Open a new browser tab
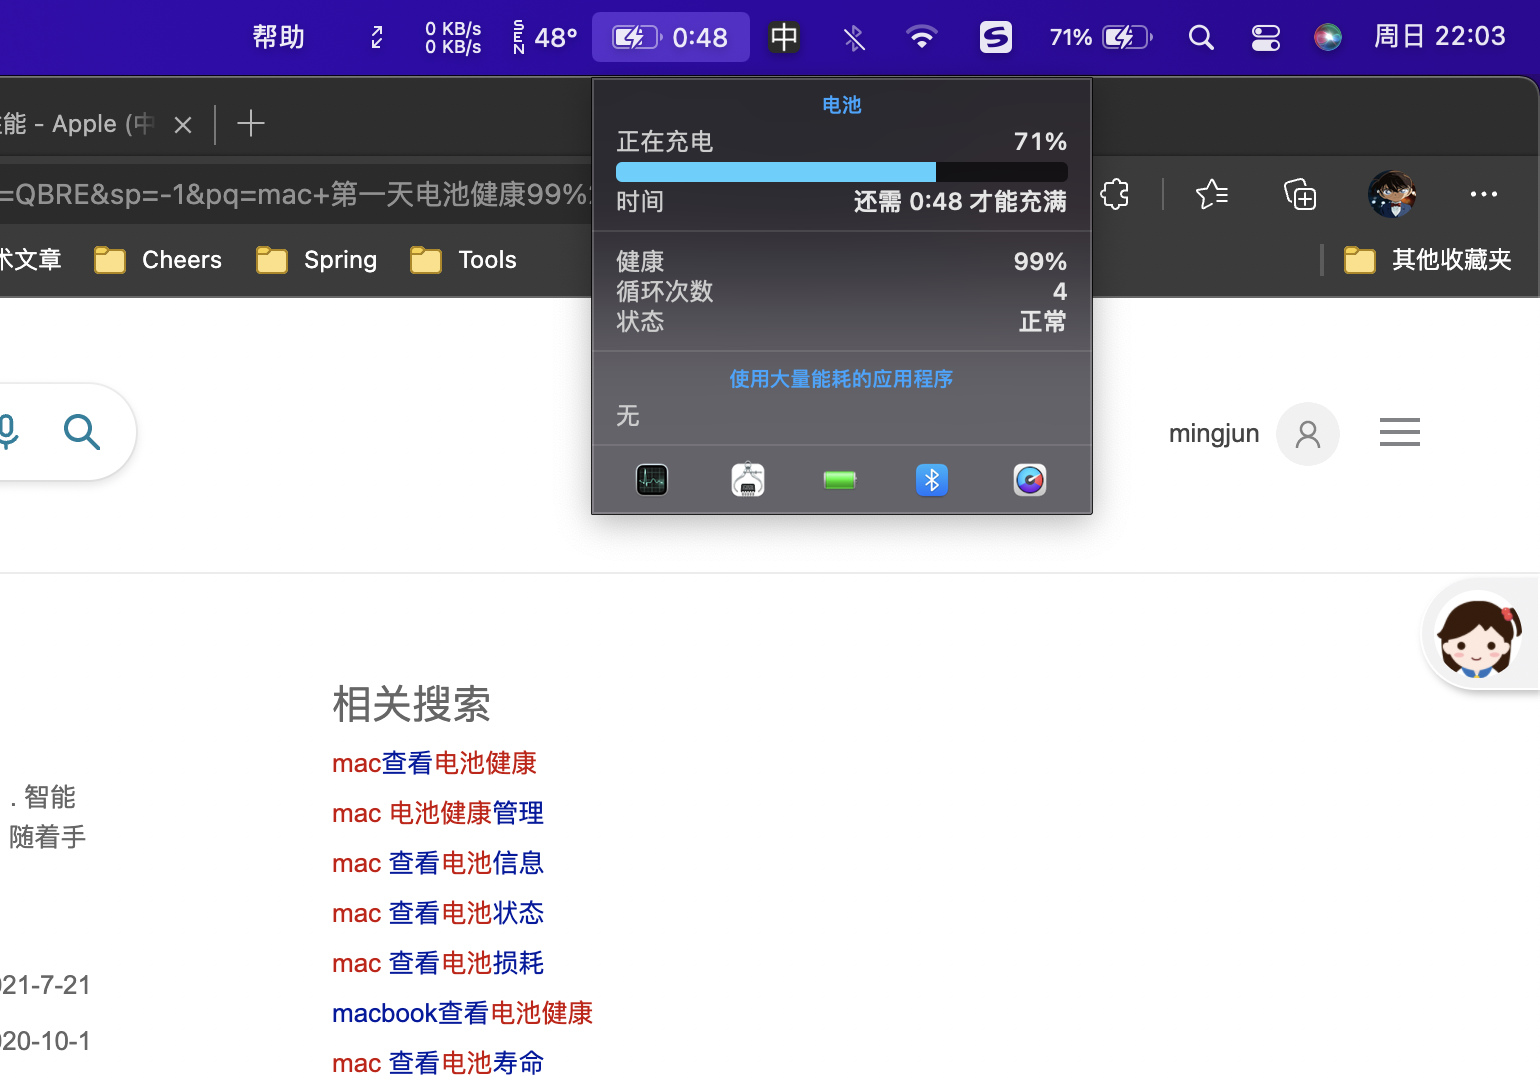The height and width of the screenshot is (1088, 1540). click(x=250, y=124)
